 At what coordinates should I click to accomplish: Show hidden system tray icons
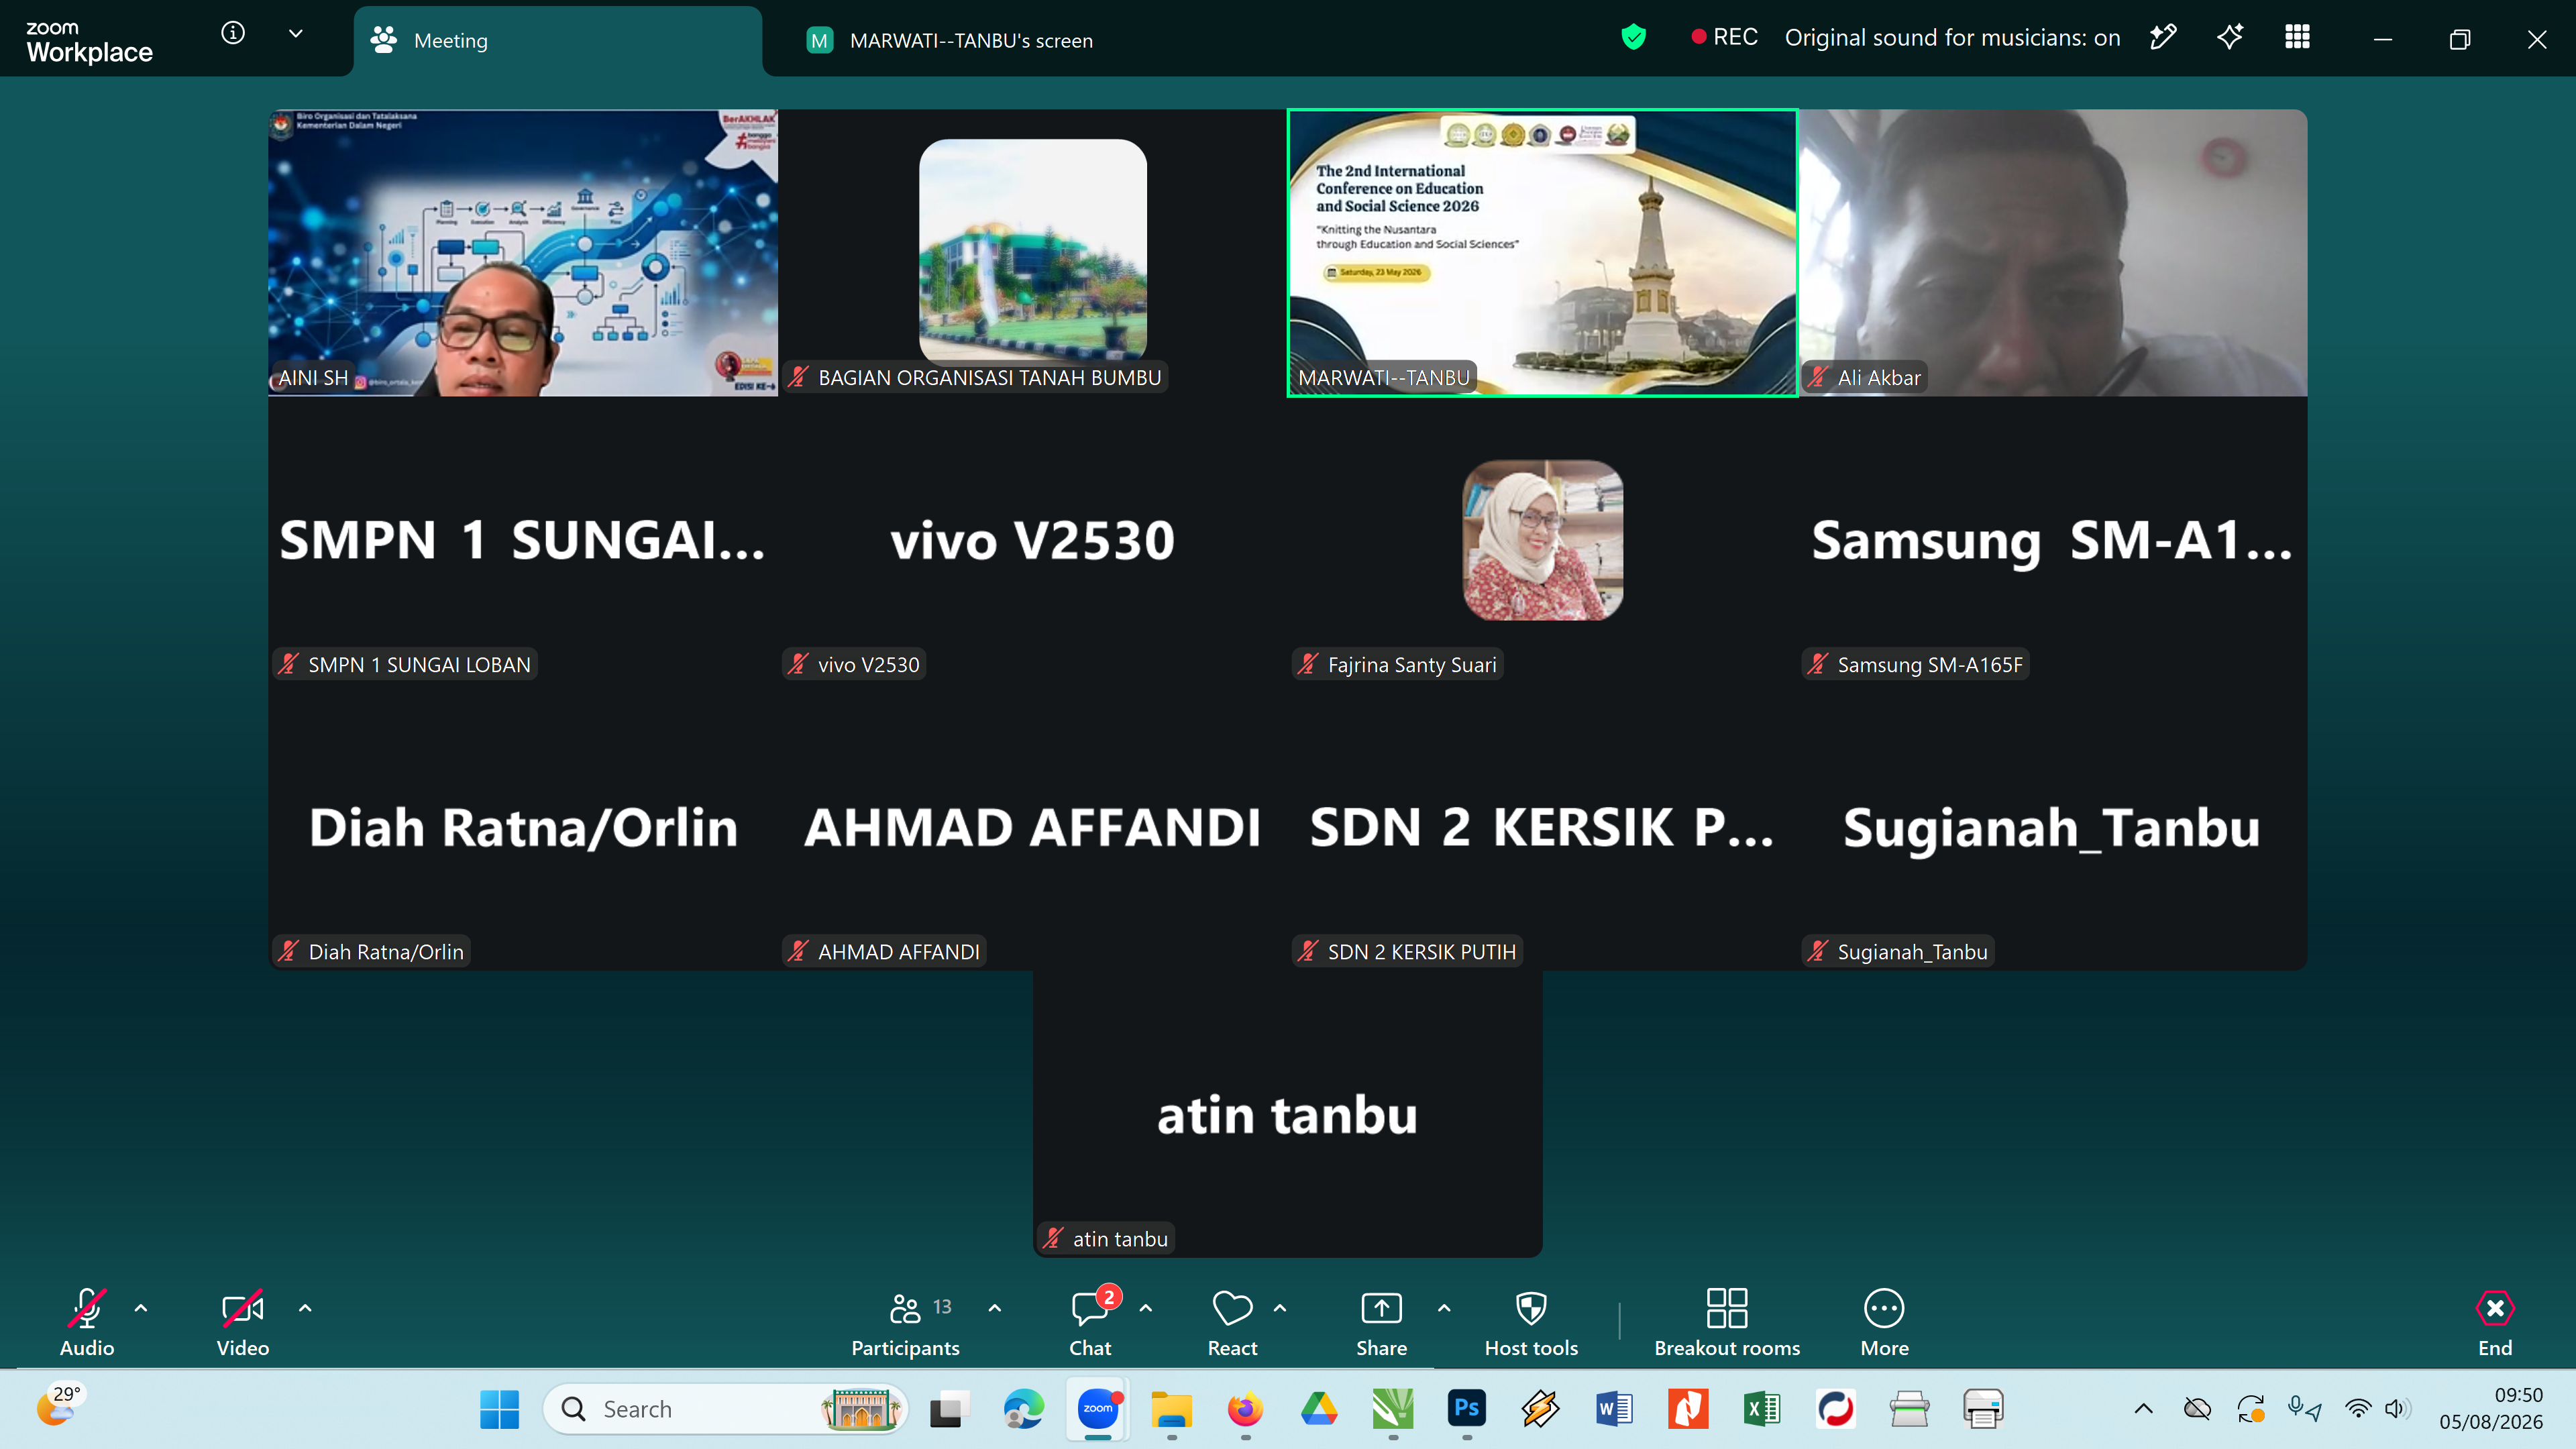2143,1409
